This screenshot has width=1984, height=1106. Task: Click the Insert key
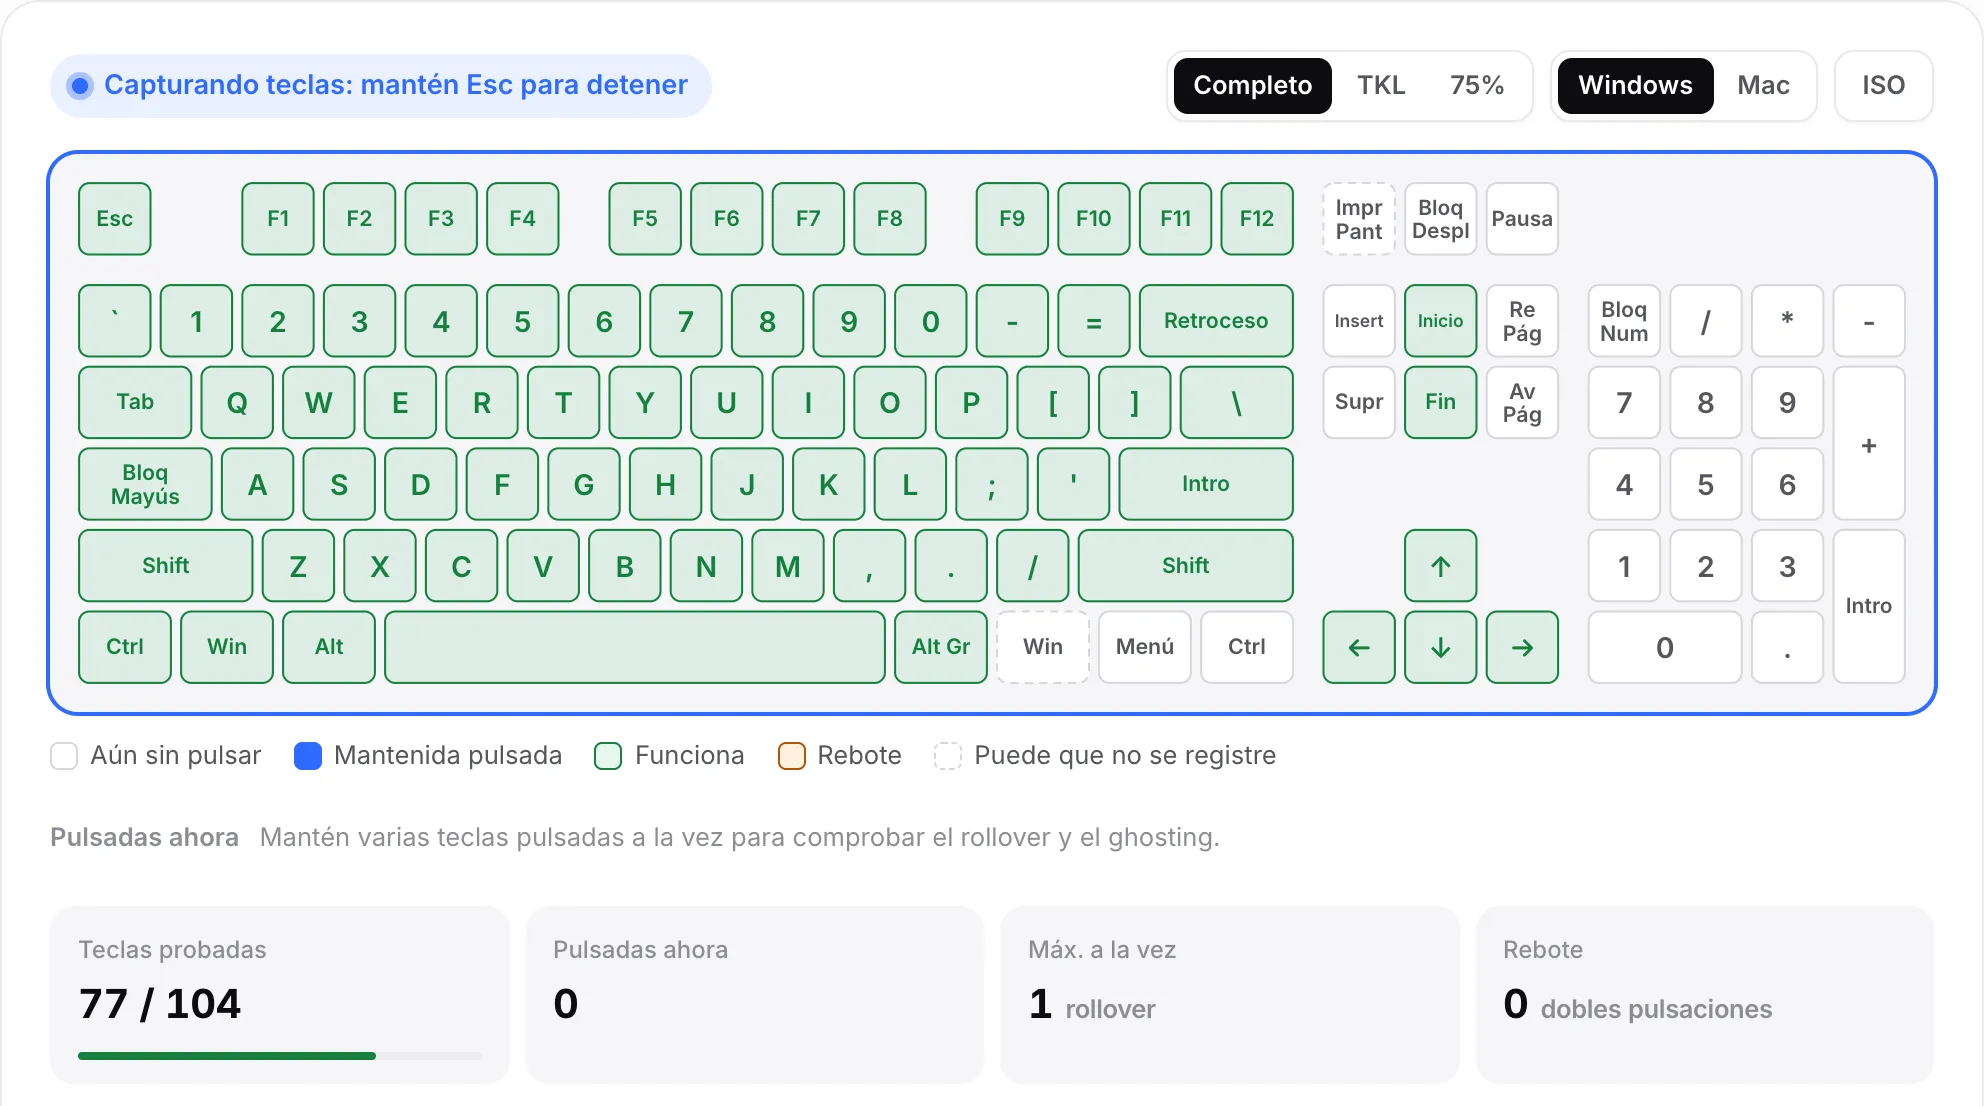[x=1358, y=321]
